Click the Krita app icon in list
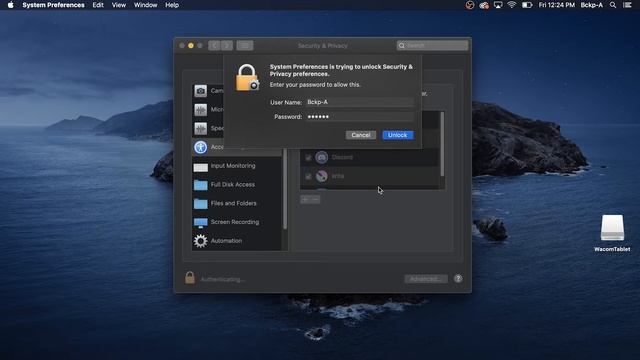This screenshot has width=640, height=360. pyautogui.click(x=322, y=176)
